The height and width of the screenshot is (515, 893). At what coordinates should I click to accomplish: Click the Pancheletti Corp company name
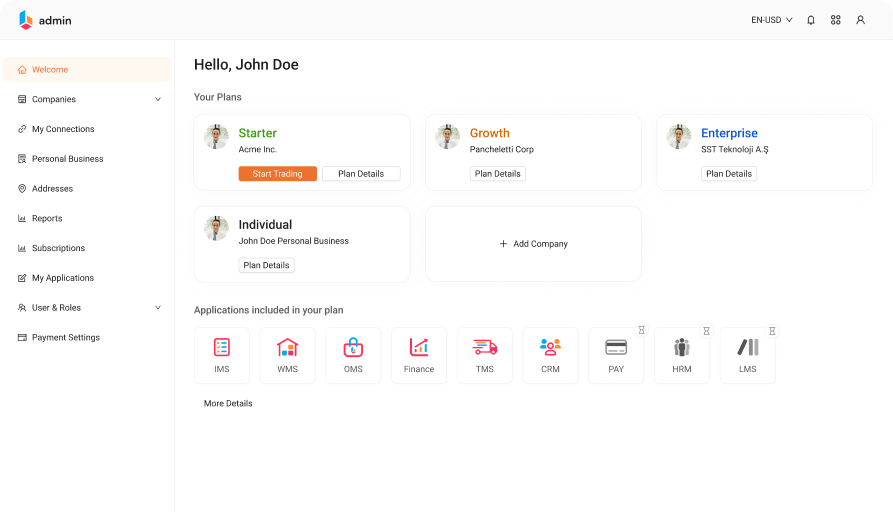[502, 149]
